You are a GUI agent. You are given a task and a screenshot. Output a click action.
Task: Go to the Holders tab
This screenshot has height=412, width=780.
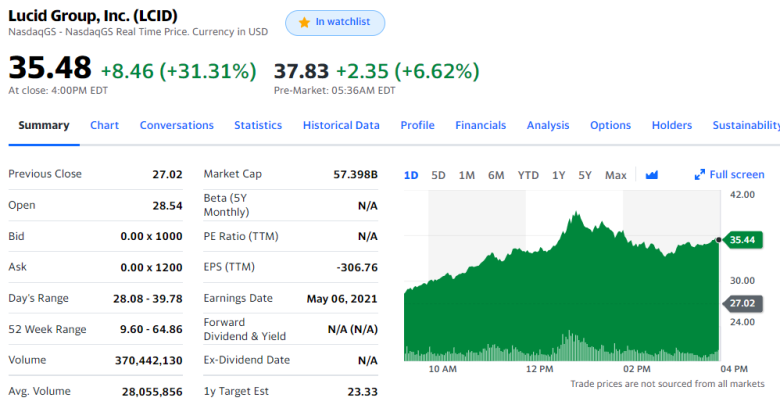coord(672,125)
